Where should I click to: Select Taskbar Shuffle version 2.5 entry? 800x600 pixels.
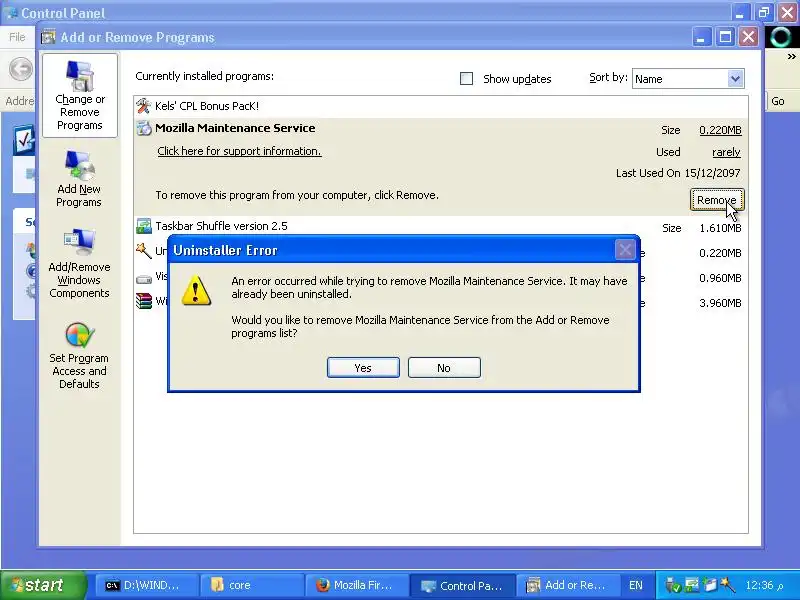coord(221,226)
